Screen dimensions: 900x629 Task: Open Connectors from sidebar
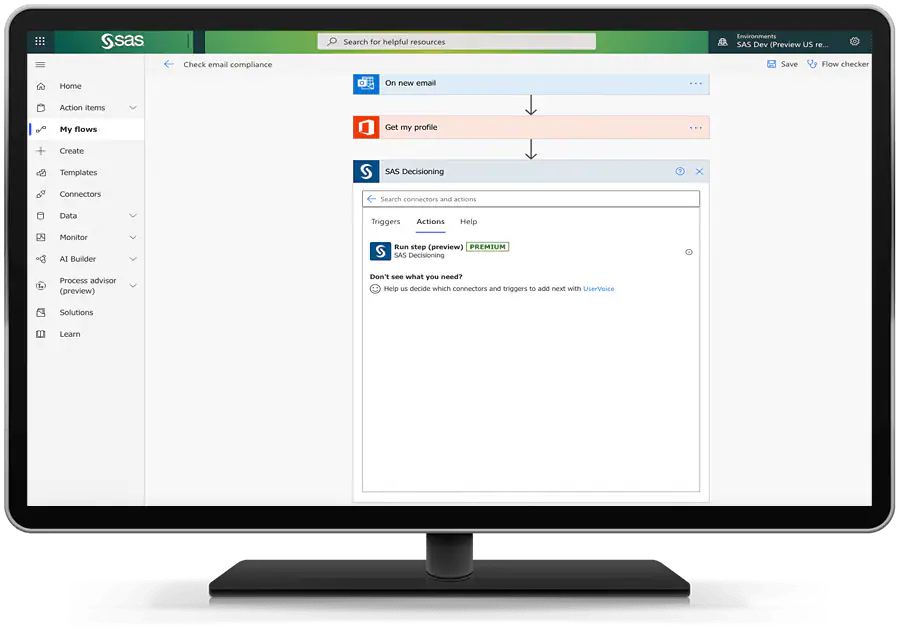(x=80, y=194)
